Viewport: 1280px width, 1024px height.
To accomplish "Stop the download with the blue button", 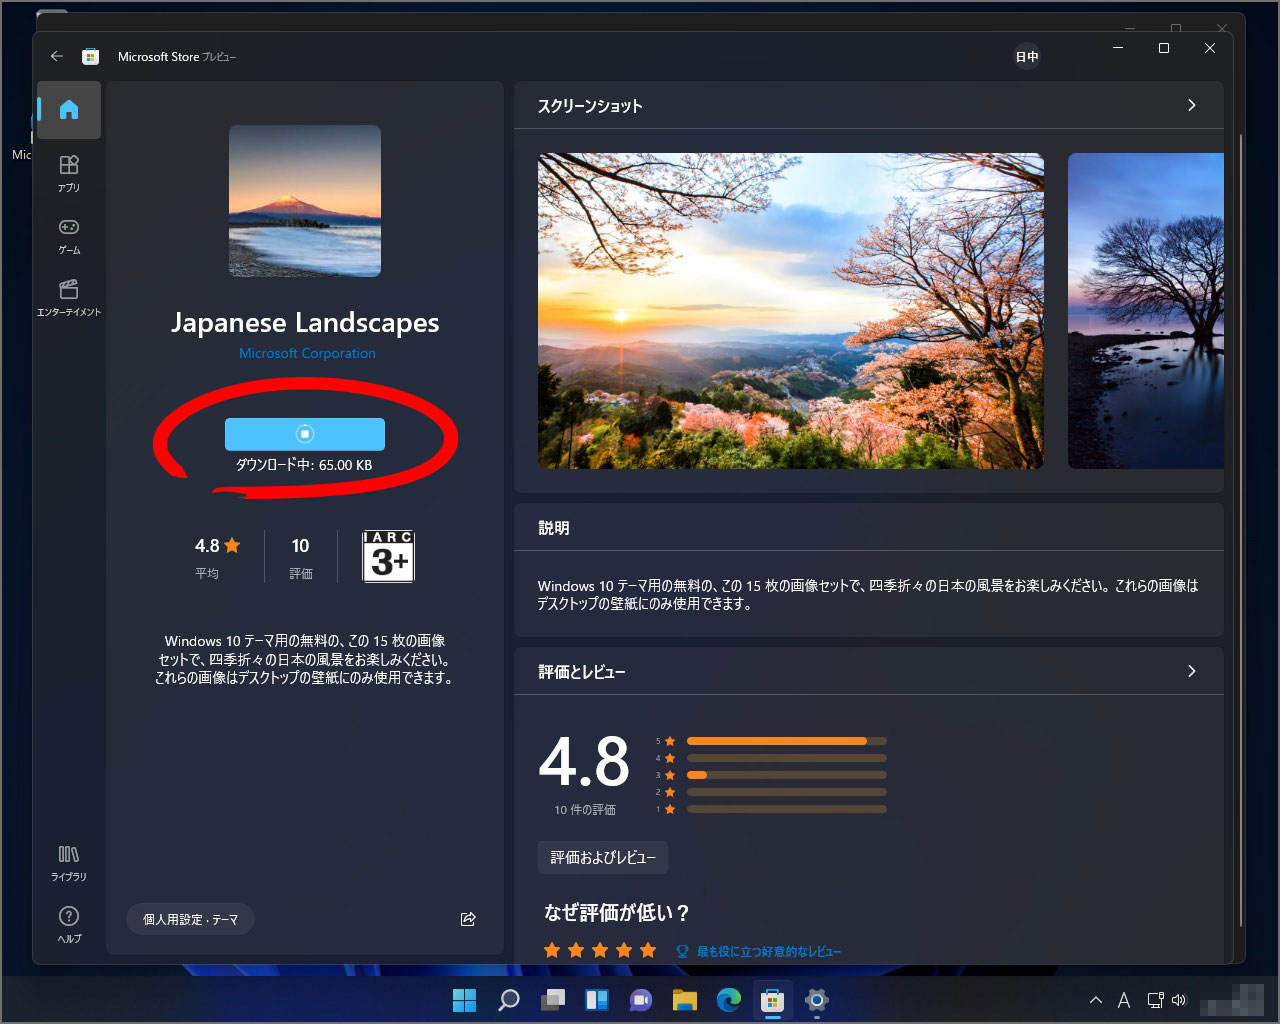I will click(305, 434).
